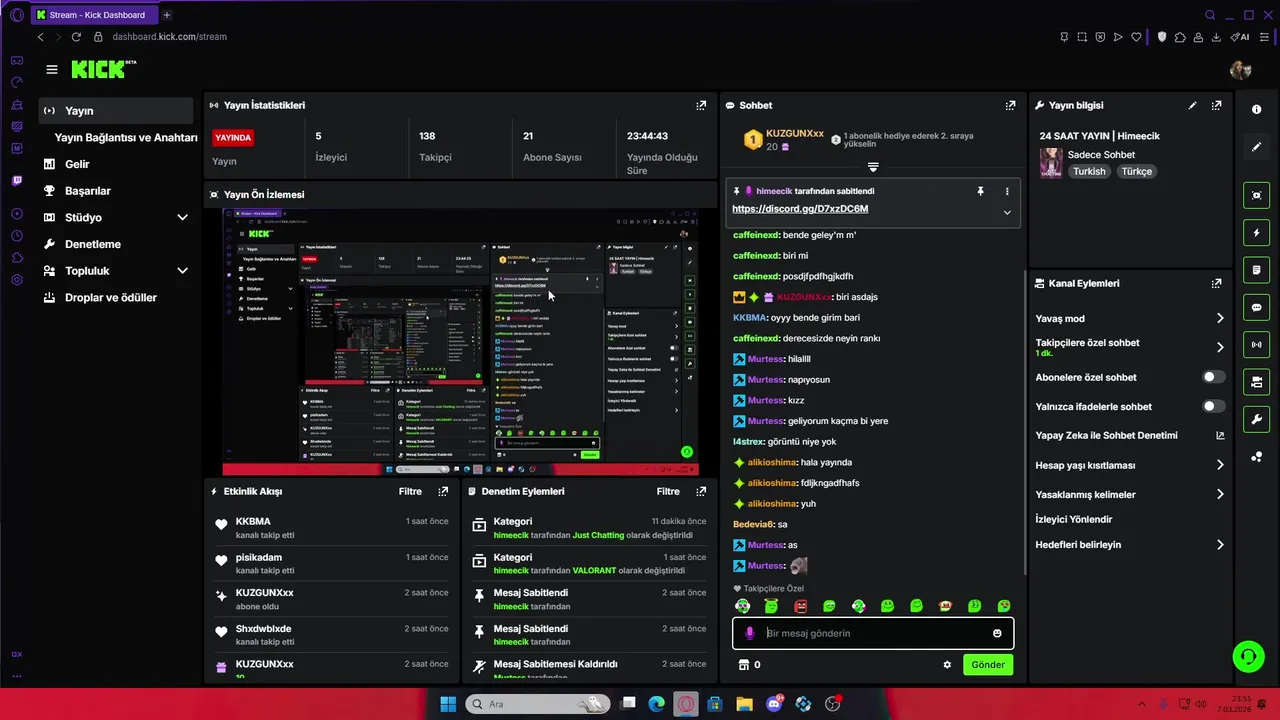1280x720 pixels.
Task: Open Takipçilere özel sohbet options
Action: click(x=1129, y=347)
